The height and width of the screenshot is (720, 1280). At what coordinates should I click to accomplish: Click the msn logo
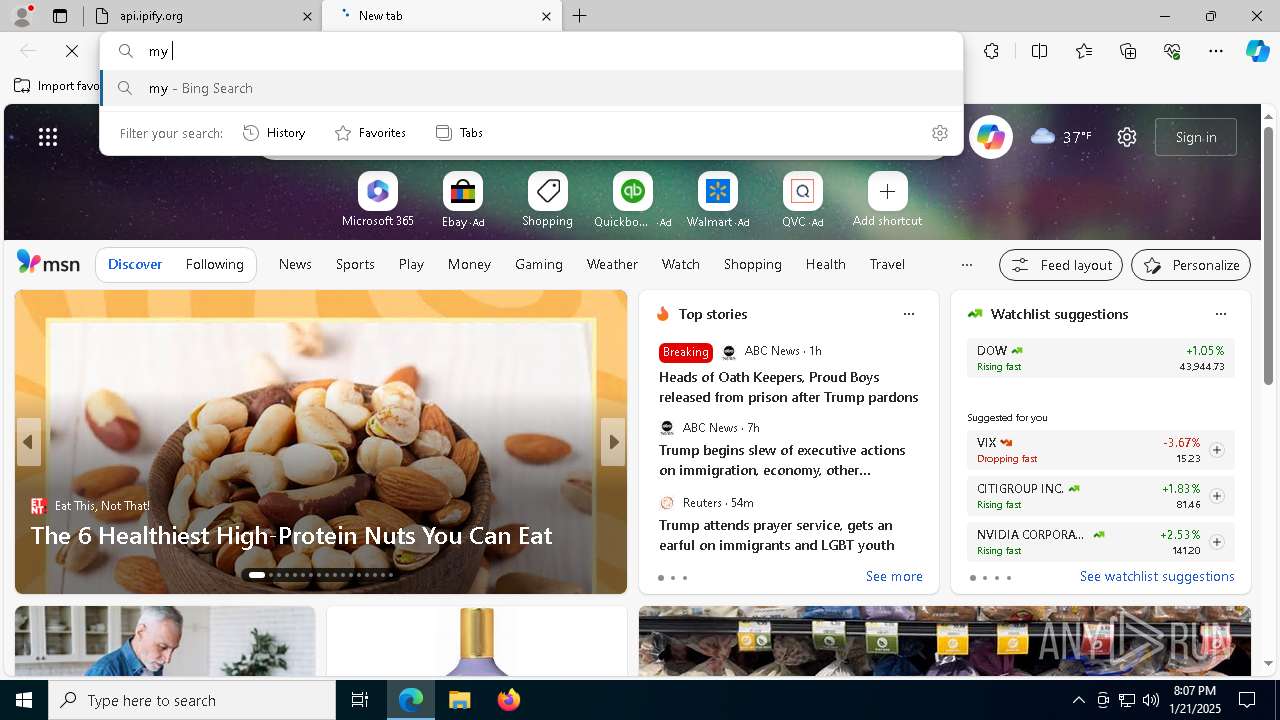click(x=48, y=263)
